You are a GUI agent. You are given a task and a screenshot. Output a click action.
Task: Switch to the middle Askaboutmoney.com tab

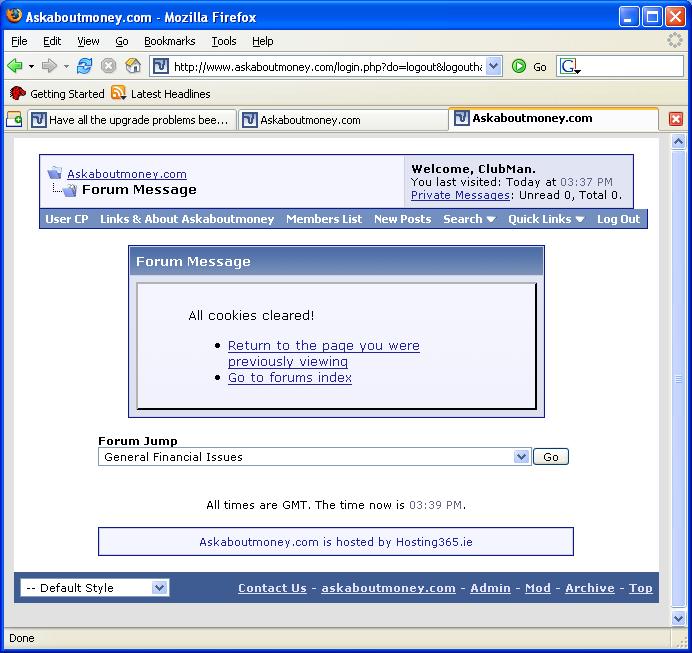tap(342, 120)
